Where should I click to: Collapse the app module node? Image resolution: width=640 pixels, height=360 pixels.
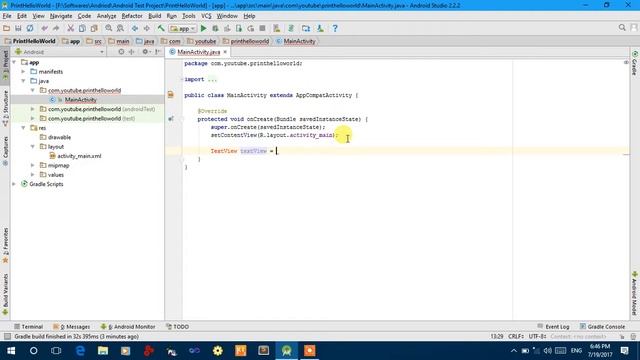[x=14, y=62]
